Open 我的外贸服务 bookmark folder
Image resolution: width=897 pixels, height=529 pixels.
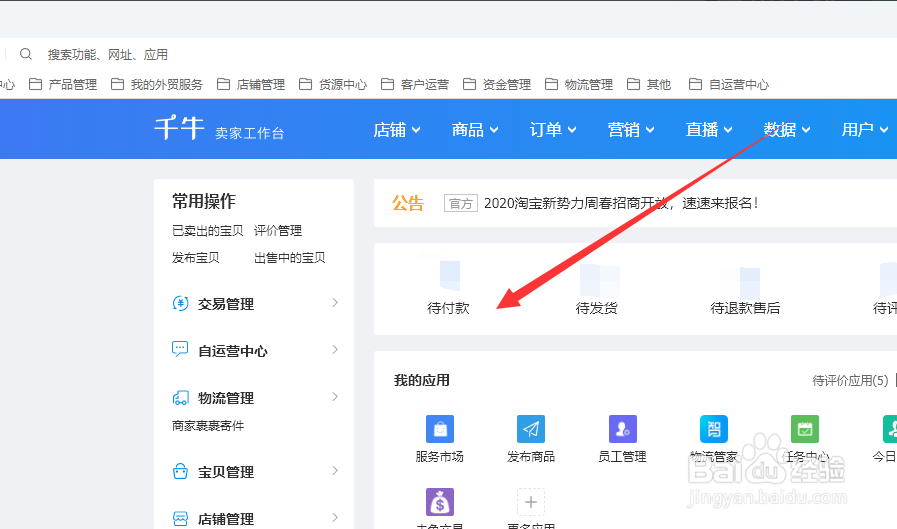pyautogui.click(x=157, y=85)
